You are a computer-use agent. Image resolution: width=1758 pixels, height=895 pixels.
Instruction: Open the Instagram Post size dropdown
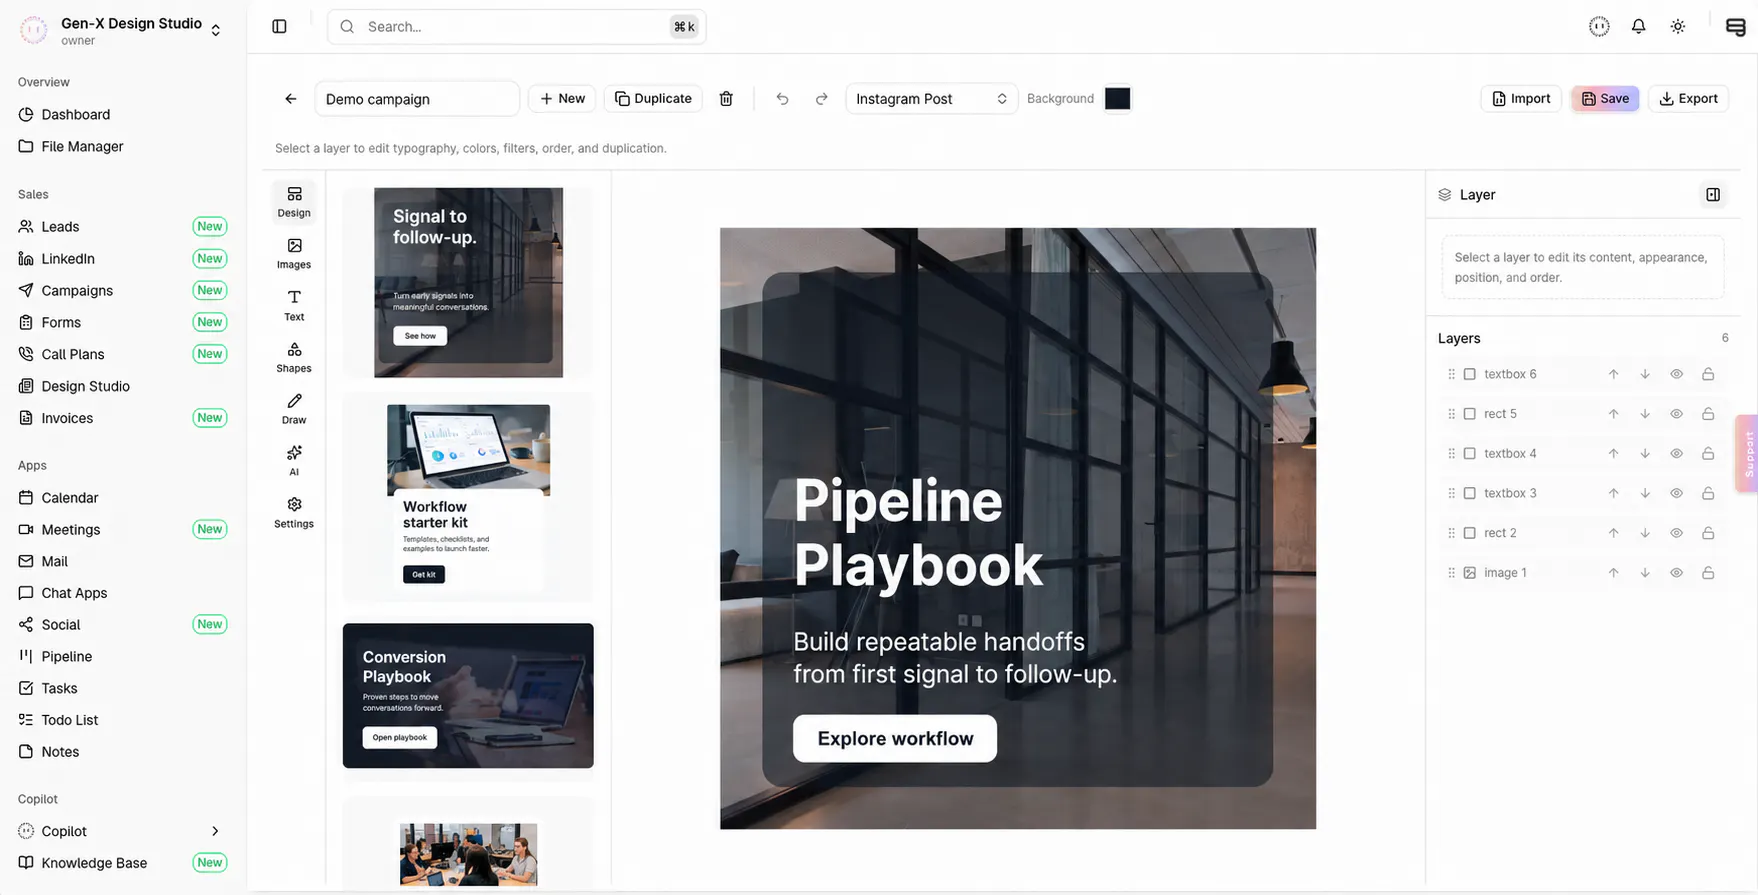[x=931, y=99]
